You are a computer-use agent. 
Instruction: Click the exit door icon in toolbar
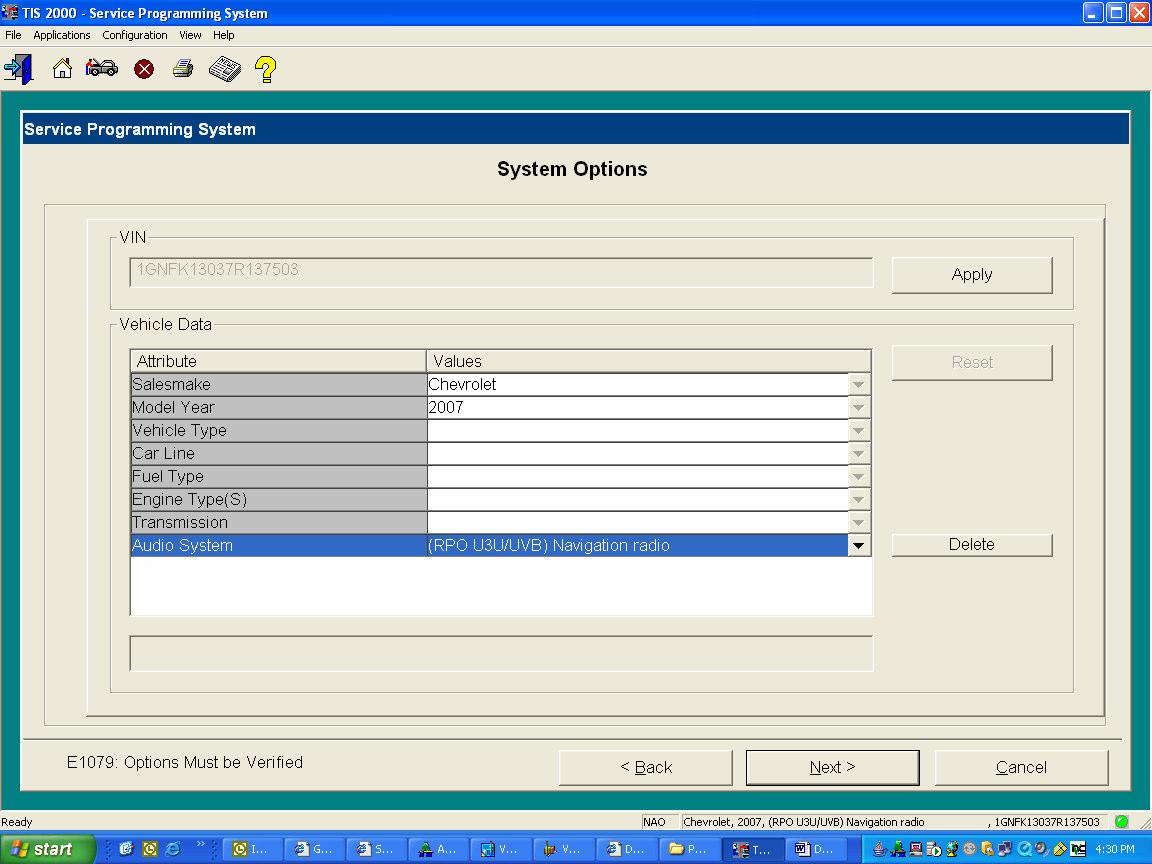click(18, 69)
